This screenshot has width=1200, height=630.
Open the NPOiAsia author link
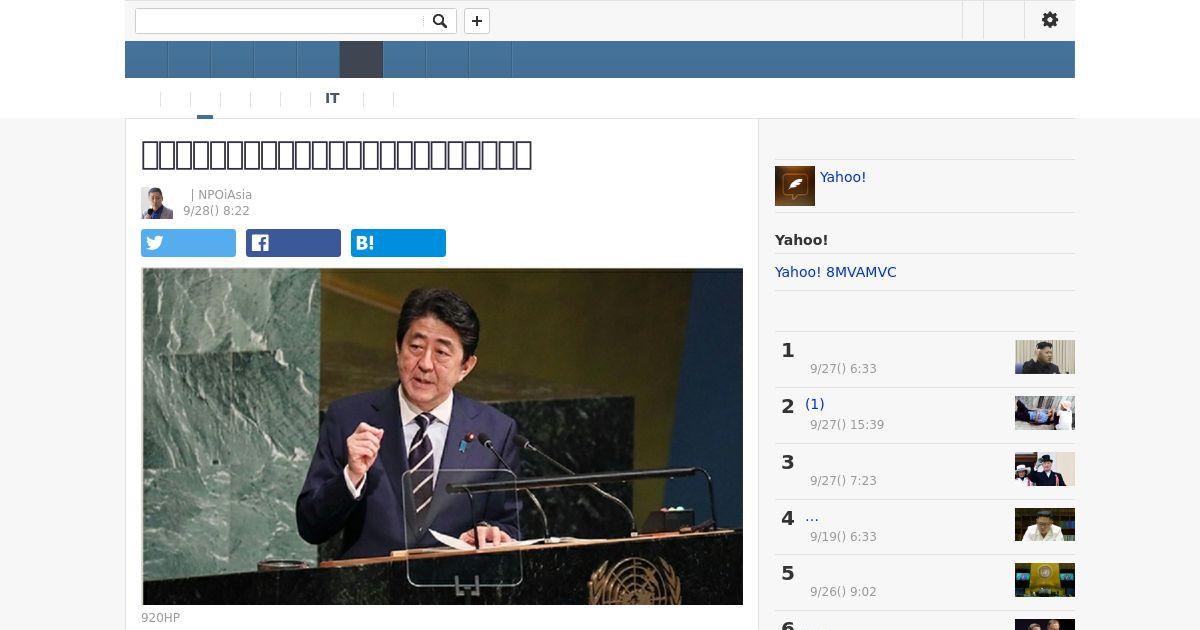click(225, 195)
